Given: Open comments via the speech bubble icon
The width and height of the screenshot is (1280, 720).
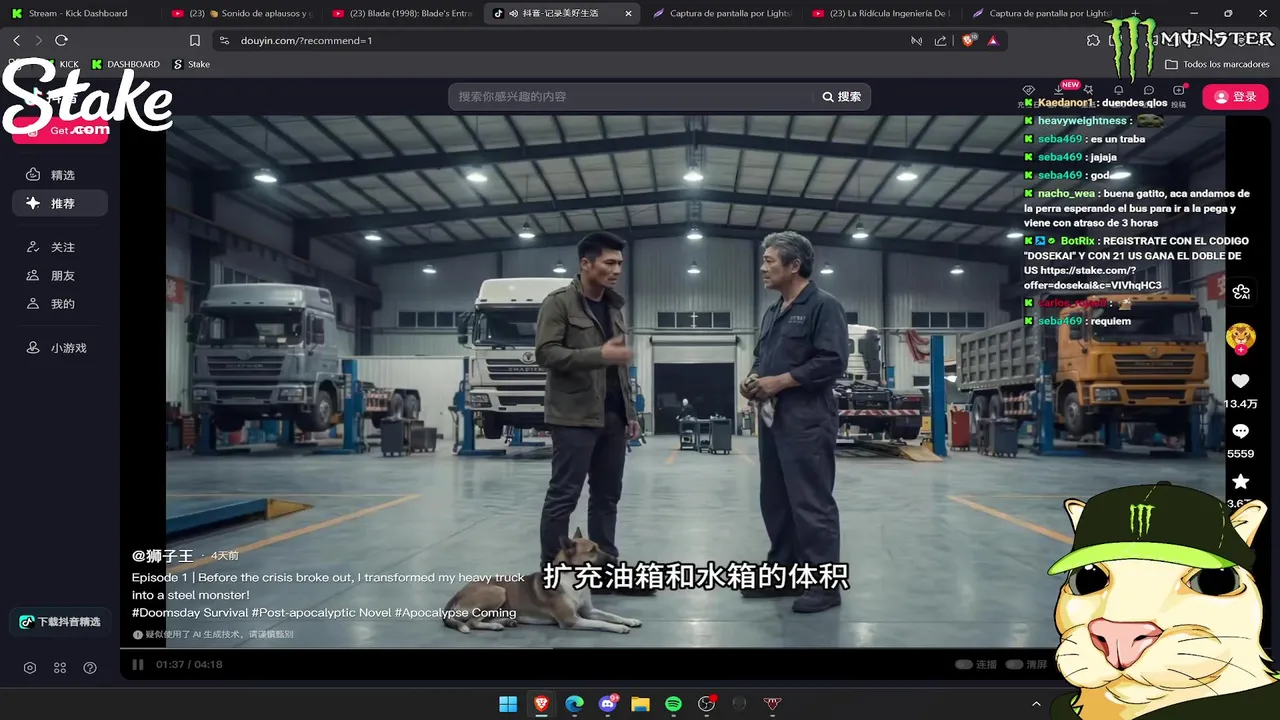Looking at the screenshot, I should coord(1240,431).
